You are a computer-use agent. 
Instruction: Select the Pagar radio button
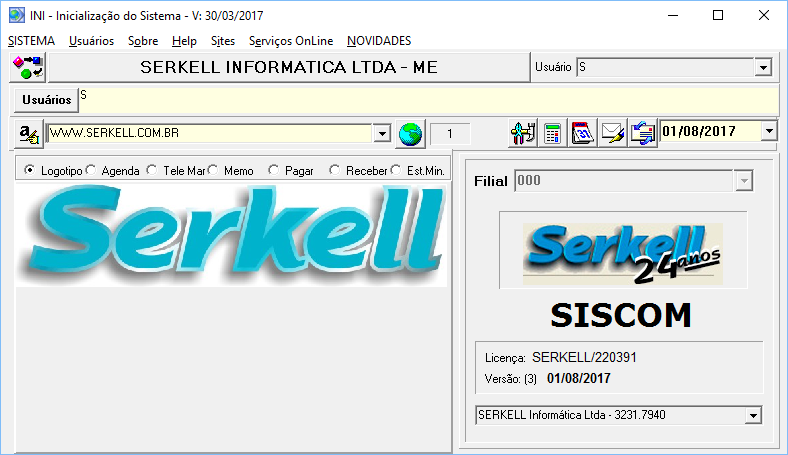(x=273, y=170)
